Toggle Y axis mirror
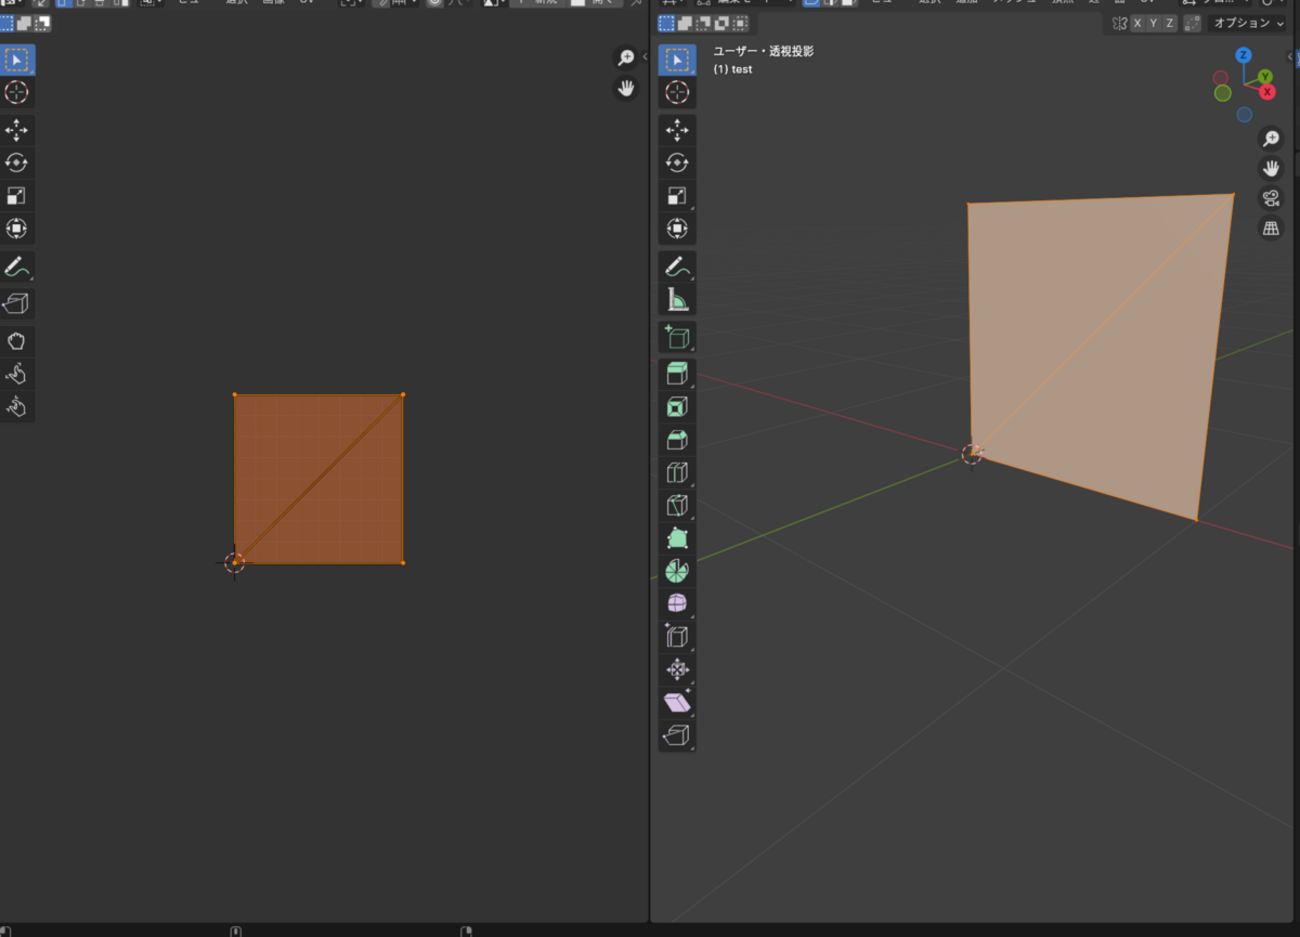1300x937 pixels. pyautogui.click(x=1153, y=23)
